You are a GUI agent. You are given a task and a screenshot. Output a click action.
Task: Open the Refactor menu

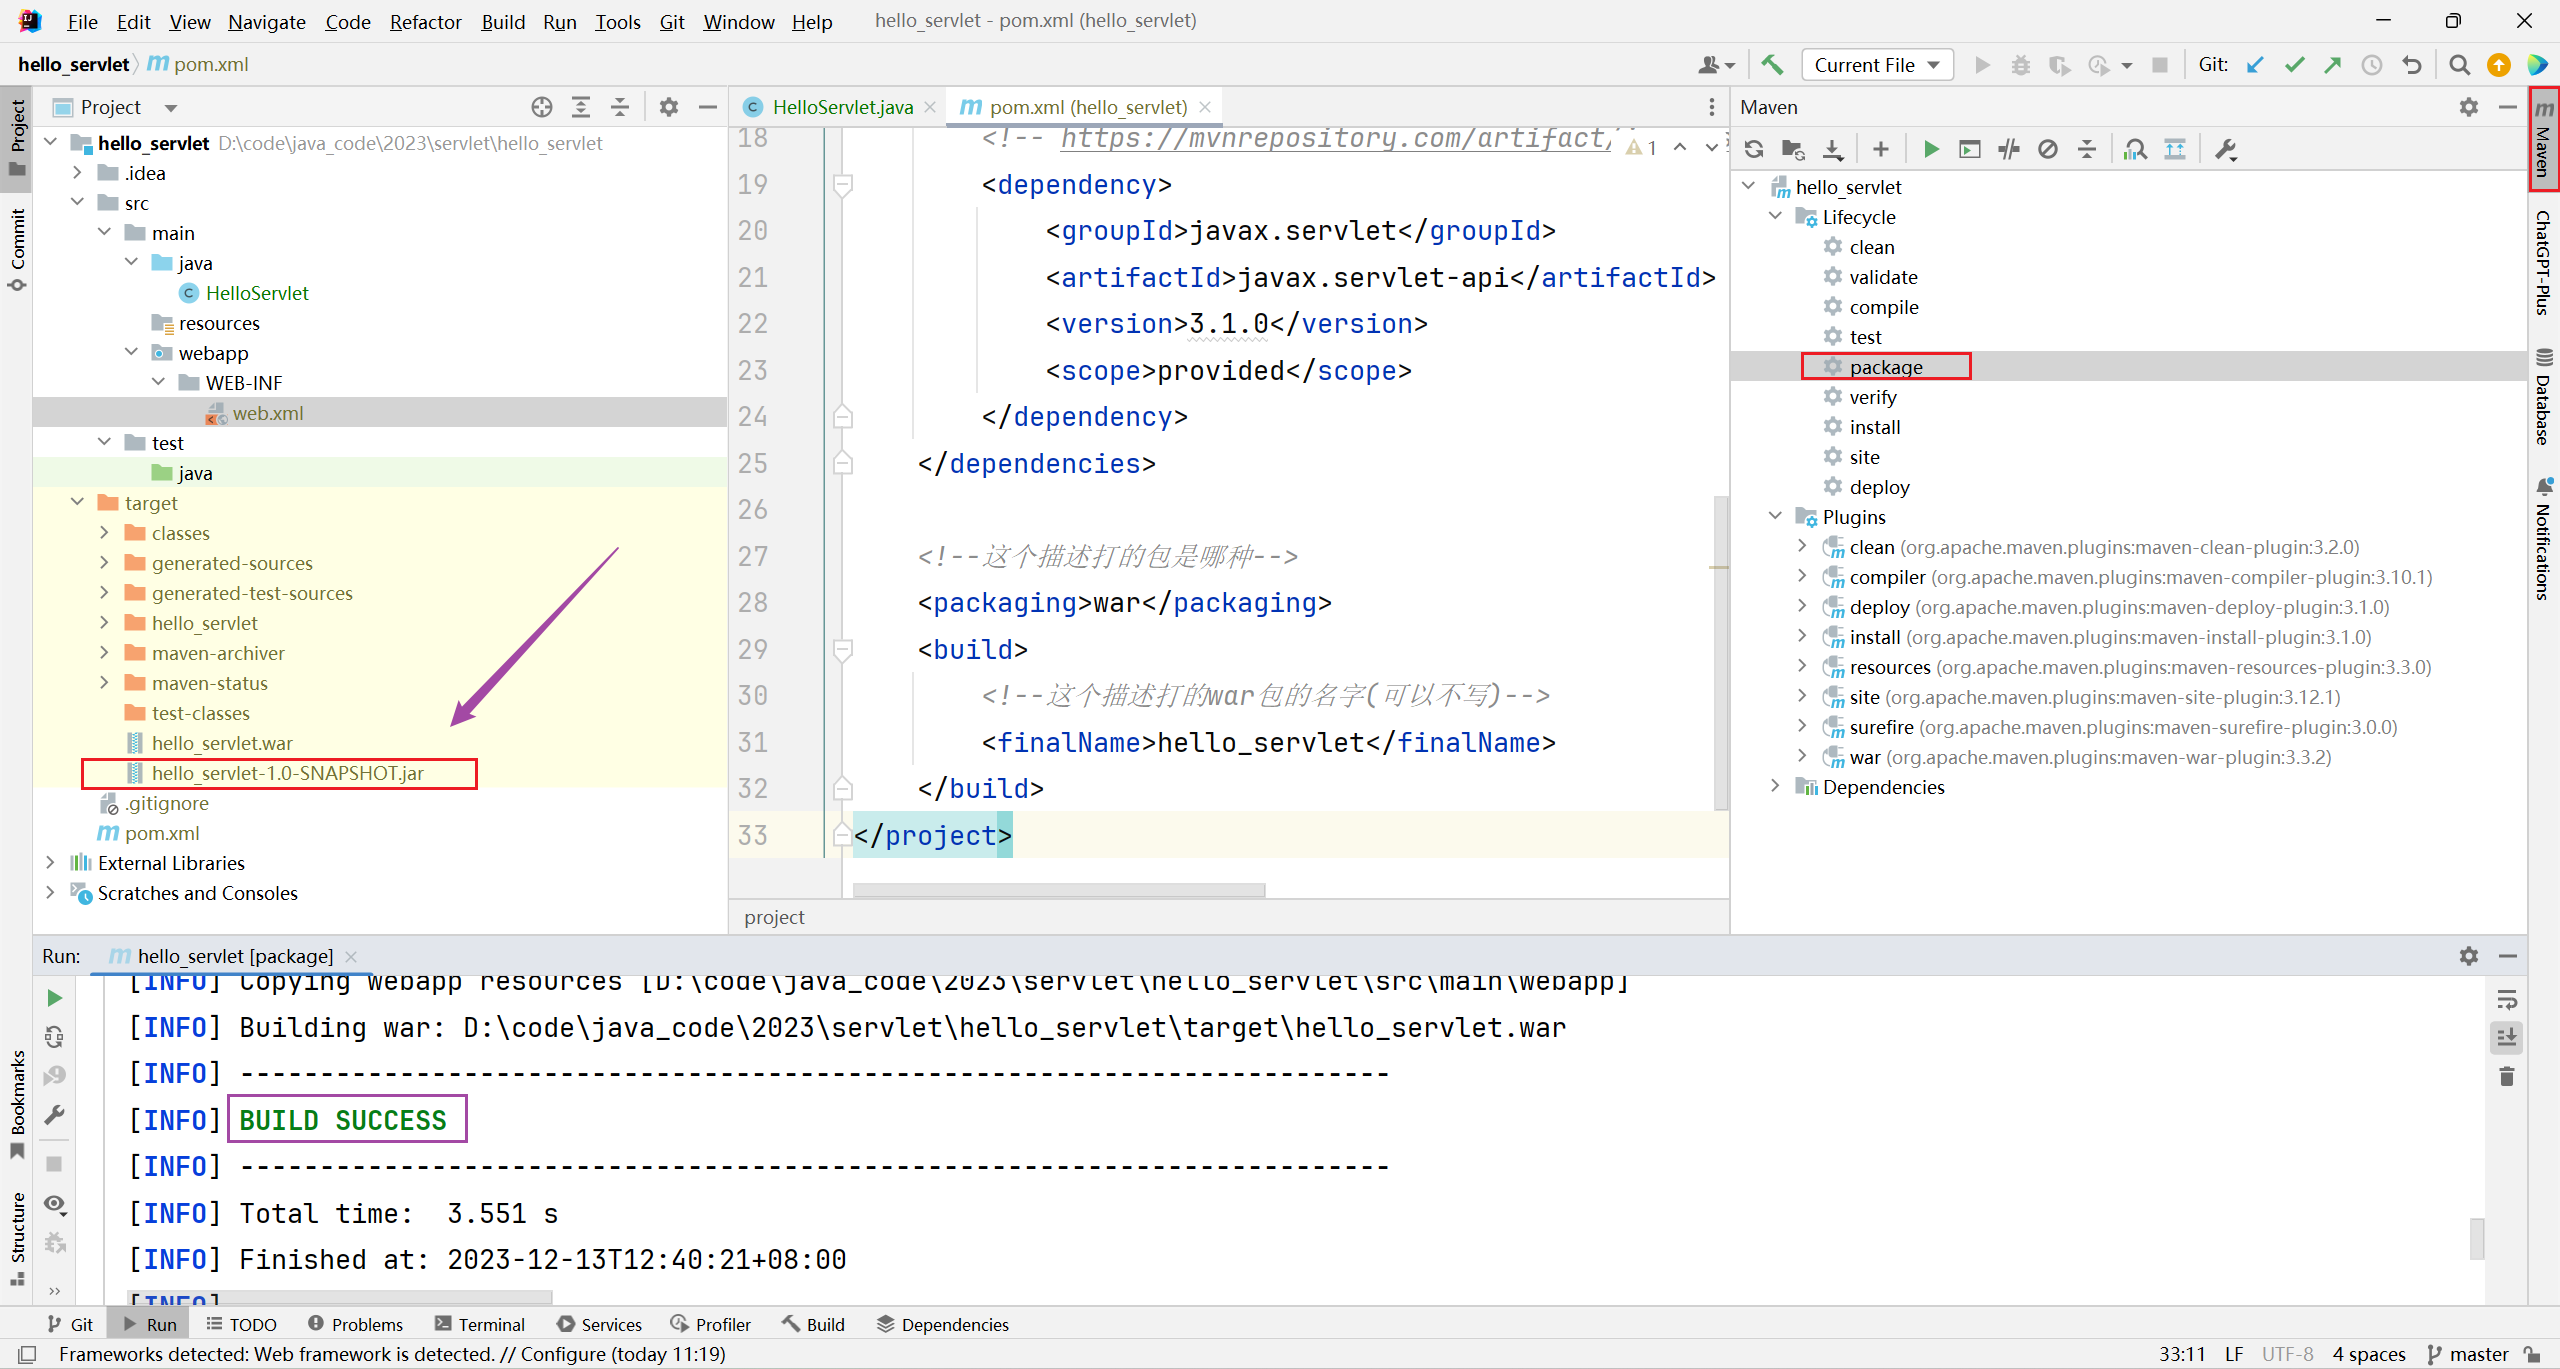(425, 21)
